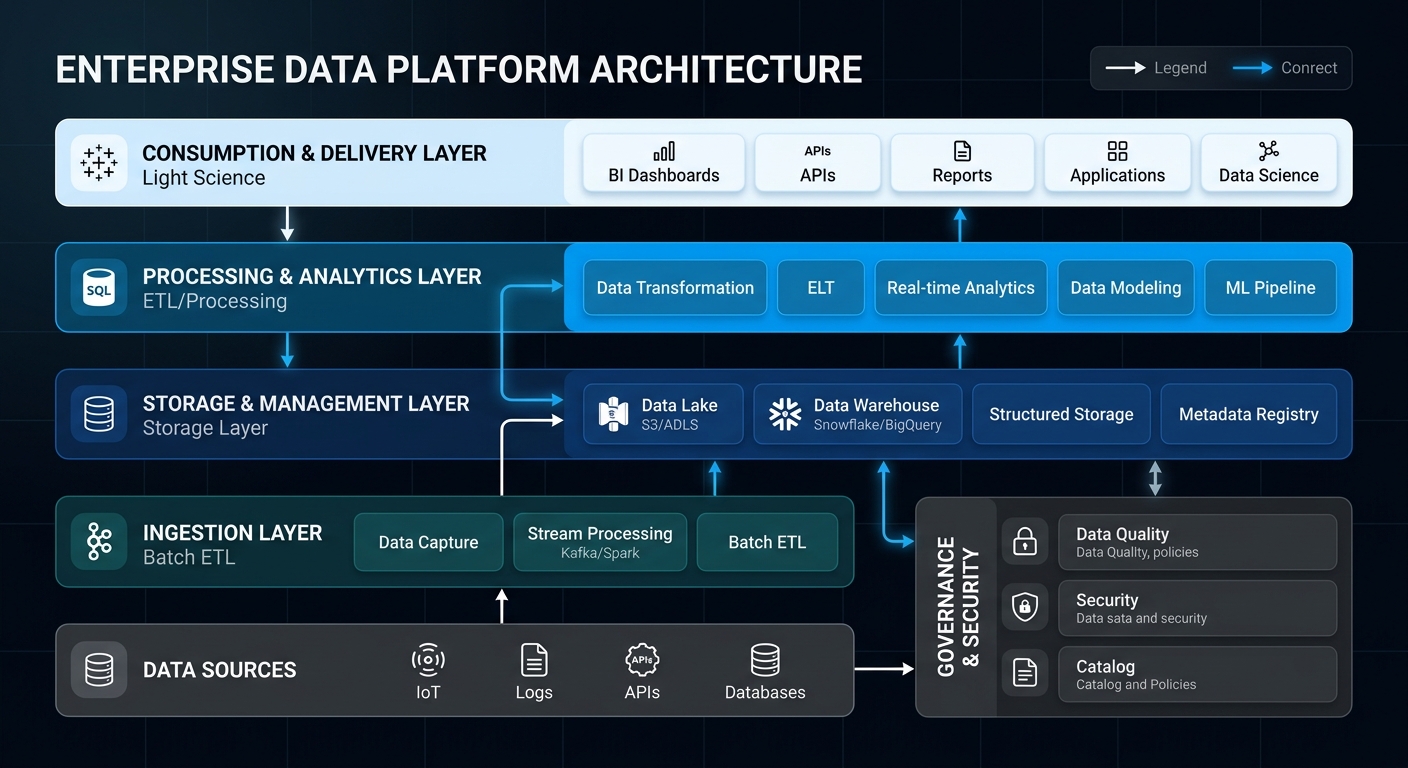Open the Data Quality governance item
This screenshot has height=768, width=1408.
pos(1197,542)
